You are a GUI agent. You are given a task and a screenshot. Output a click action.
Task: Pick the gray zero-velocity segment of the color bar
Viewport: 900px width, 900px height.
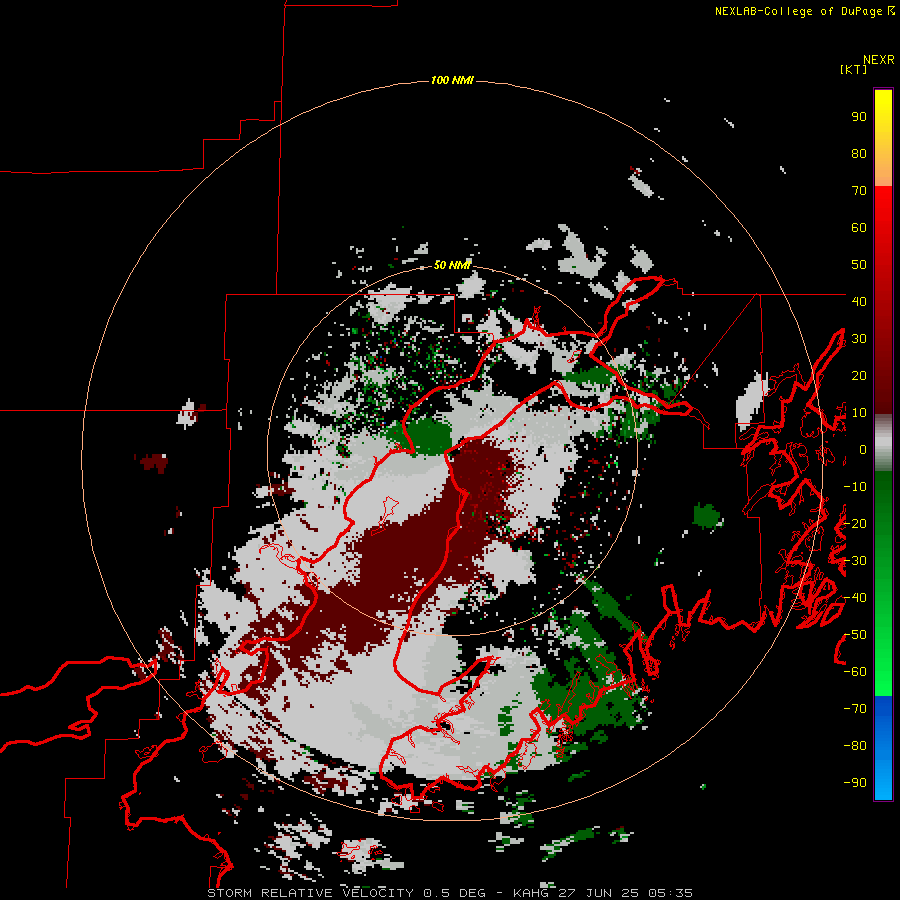coord(883,443)
